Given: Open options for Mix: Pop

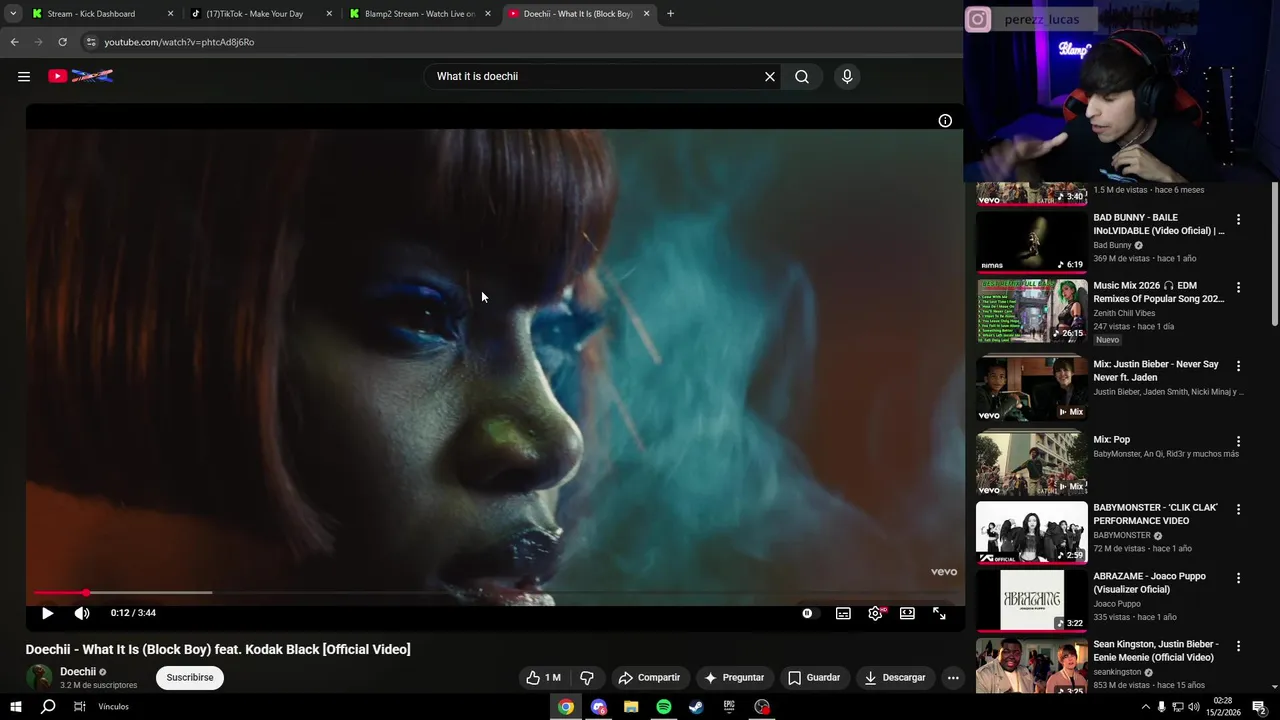Looking at the screenshot, I should click(x=1238, y=441).
